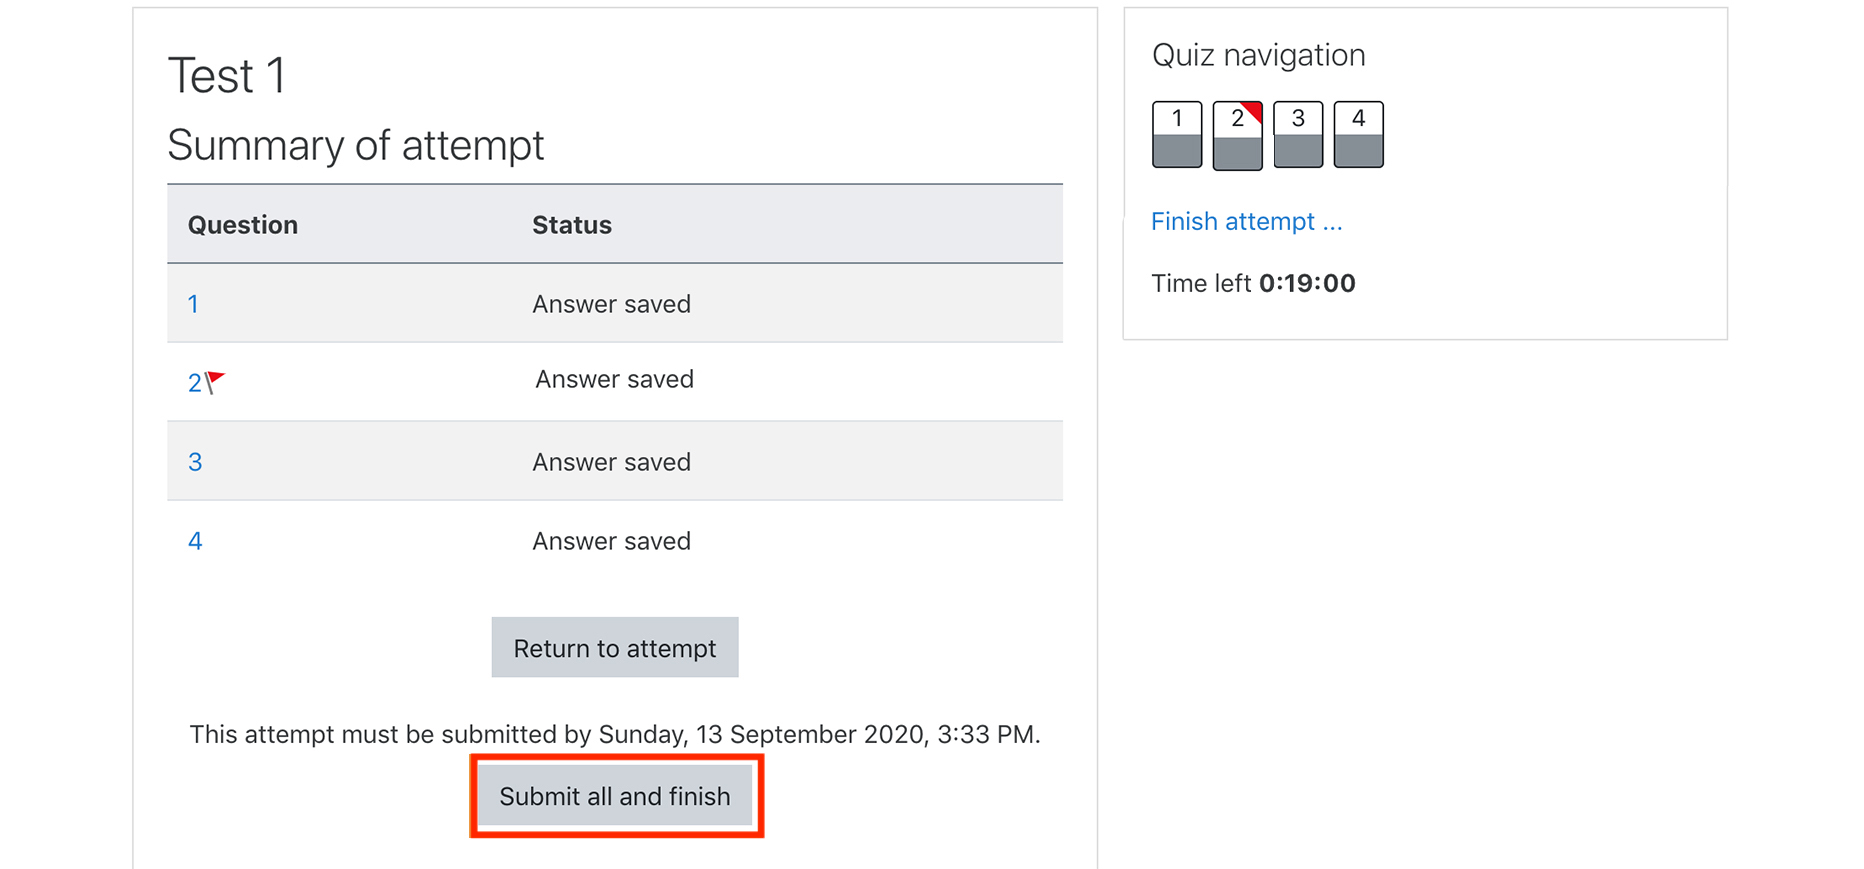The height and width of the screenshot is (869, 1864).
Task: Click the Return to attempt button
Action: [x=614, y=647]
